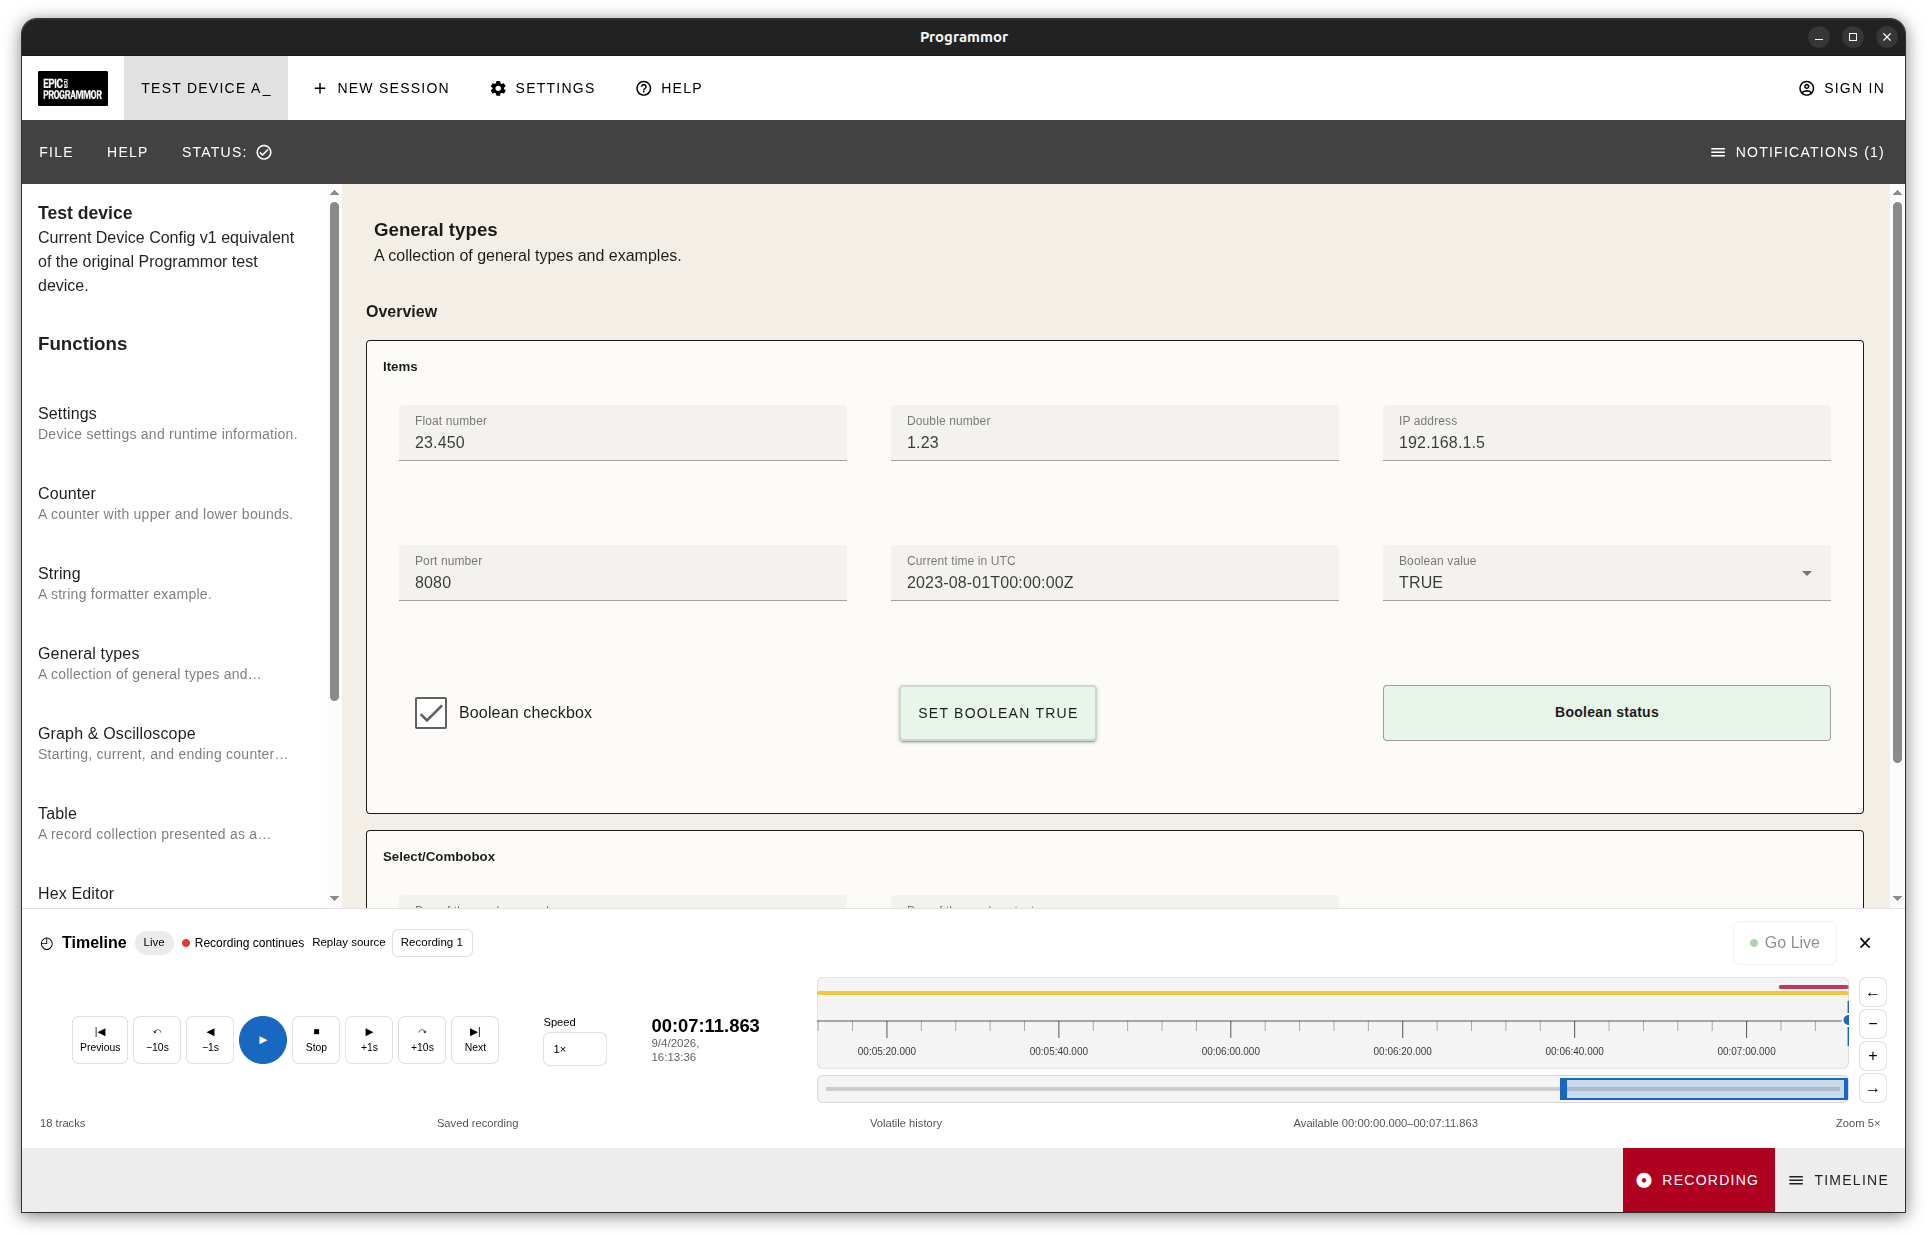This screenshot has height=1237, width=1927.
Task: Click the sidebar scrollbar thumb
Action: click(x=334, y=451)
